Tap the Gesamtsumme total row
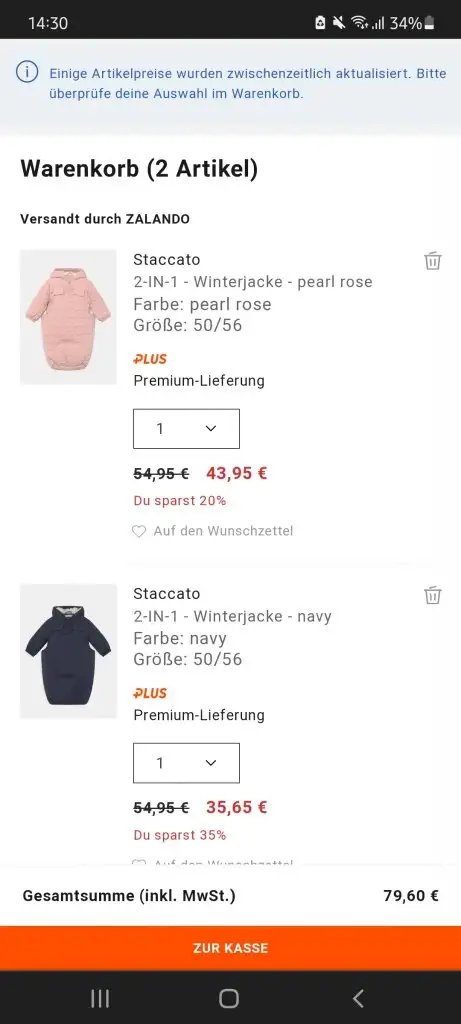The width and height of the screenshot is (461, 1024). click(230, 896)
